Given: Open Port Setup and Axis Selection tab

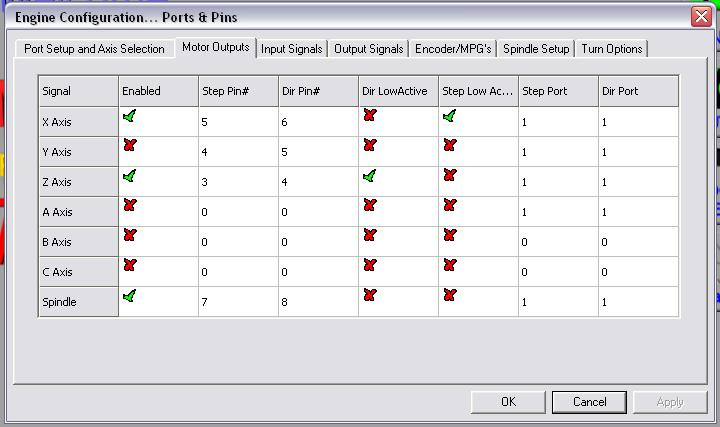Looking at the screenshot, I should pos(94,49).
